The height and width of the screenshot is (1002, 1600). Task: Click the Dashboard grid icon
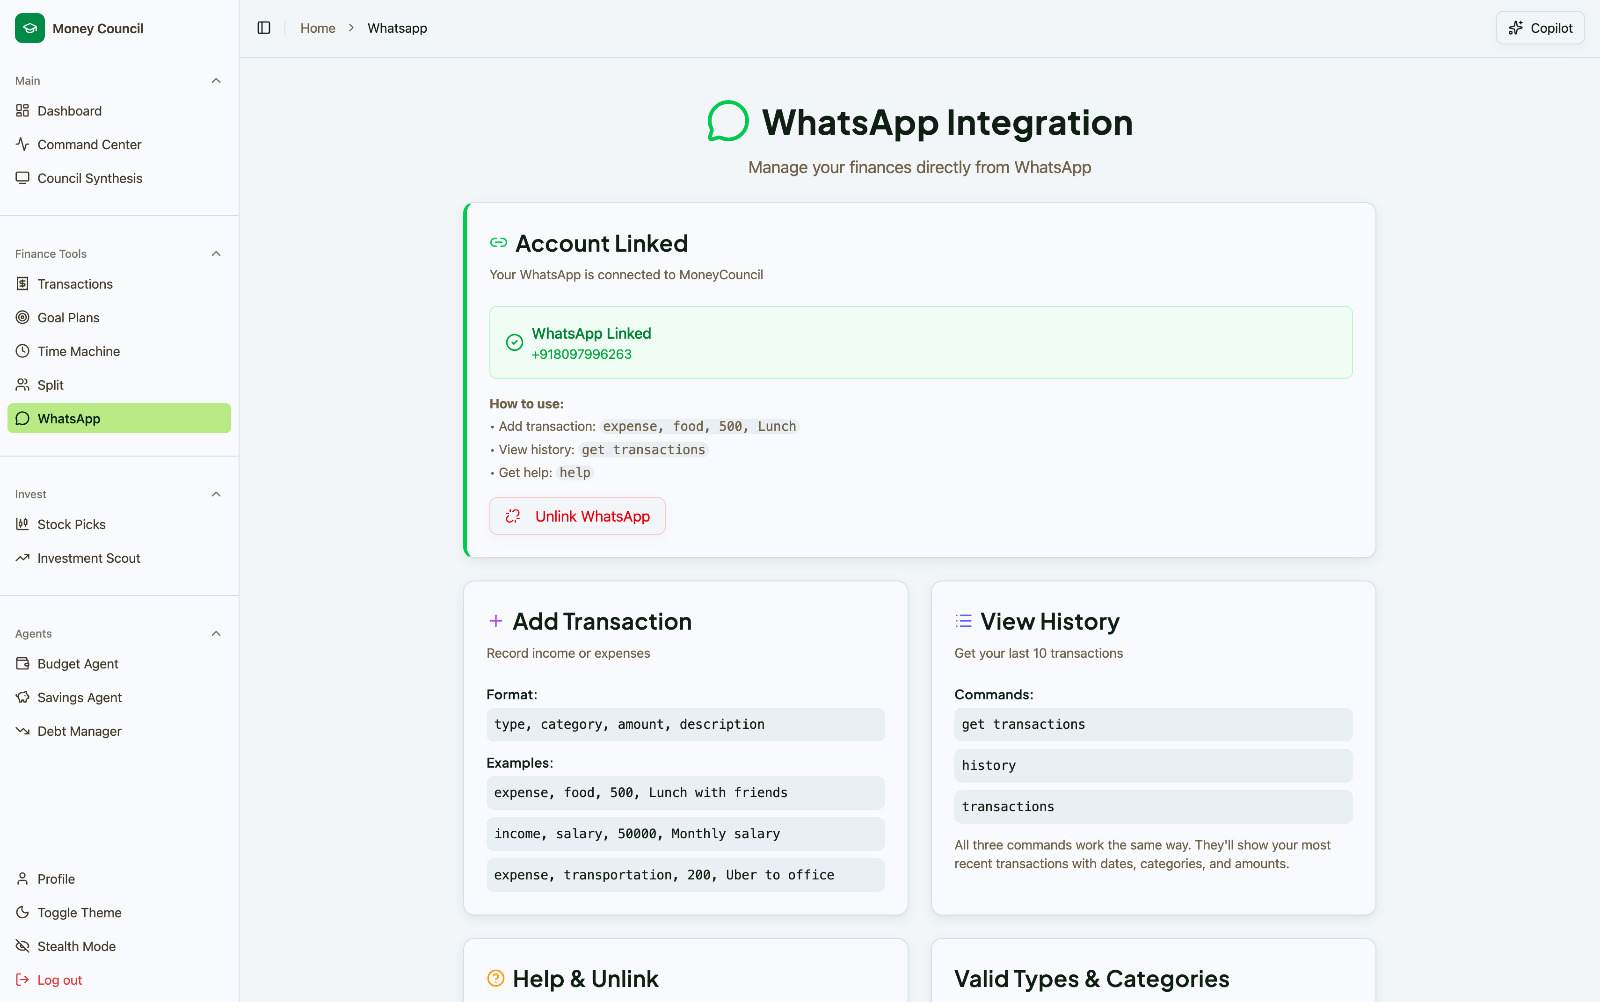23,111
